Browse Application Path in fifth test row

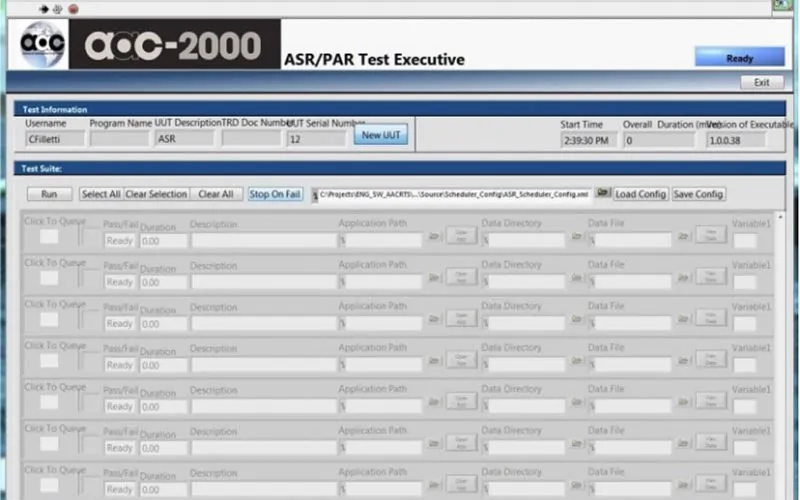[x=434, y=402]
